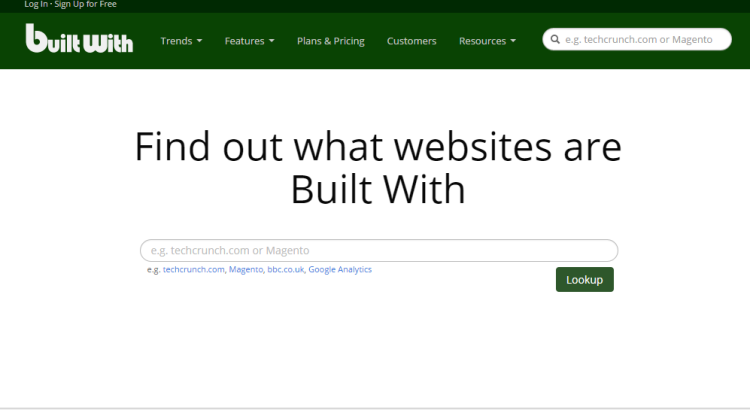This screenshot has width=750, height=410.
Task: Select the Google Analytics example link
Action: coord(340,269)
